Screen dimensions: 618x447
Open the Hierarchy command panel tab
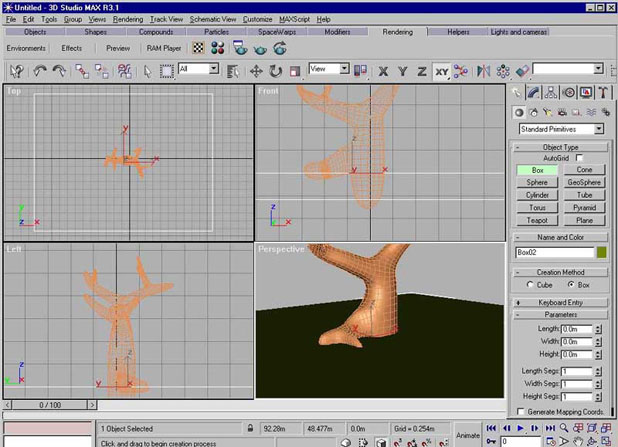[551, 93]
